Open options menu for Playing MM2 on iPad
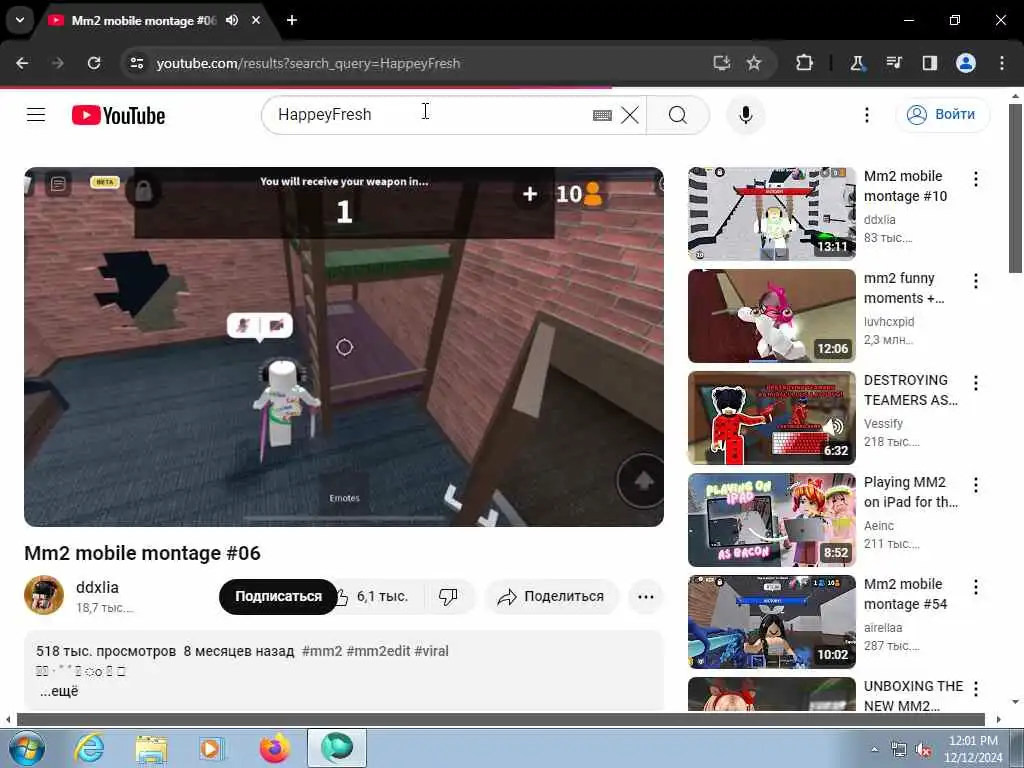The height and width of the screenshot is (768, 1024). tap(976, 485)
